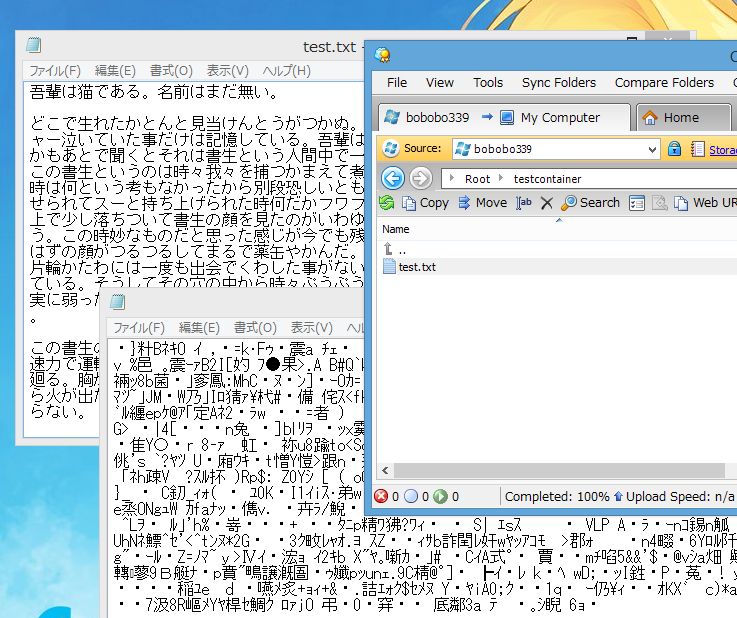Select the test.txt file row
This screenshot has height=618, width=737.
[557, 267]
